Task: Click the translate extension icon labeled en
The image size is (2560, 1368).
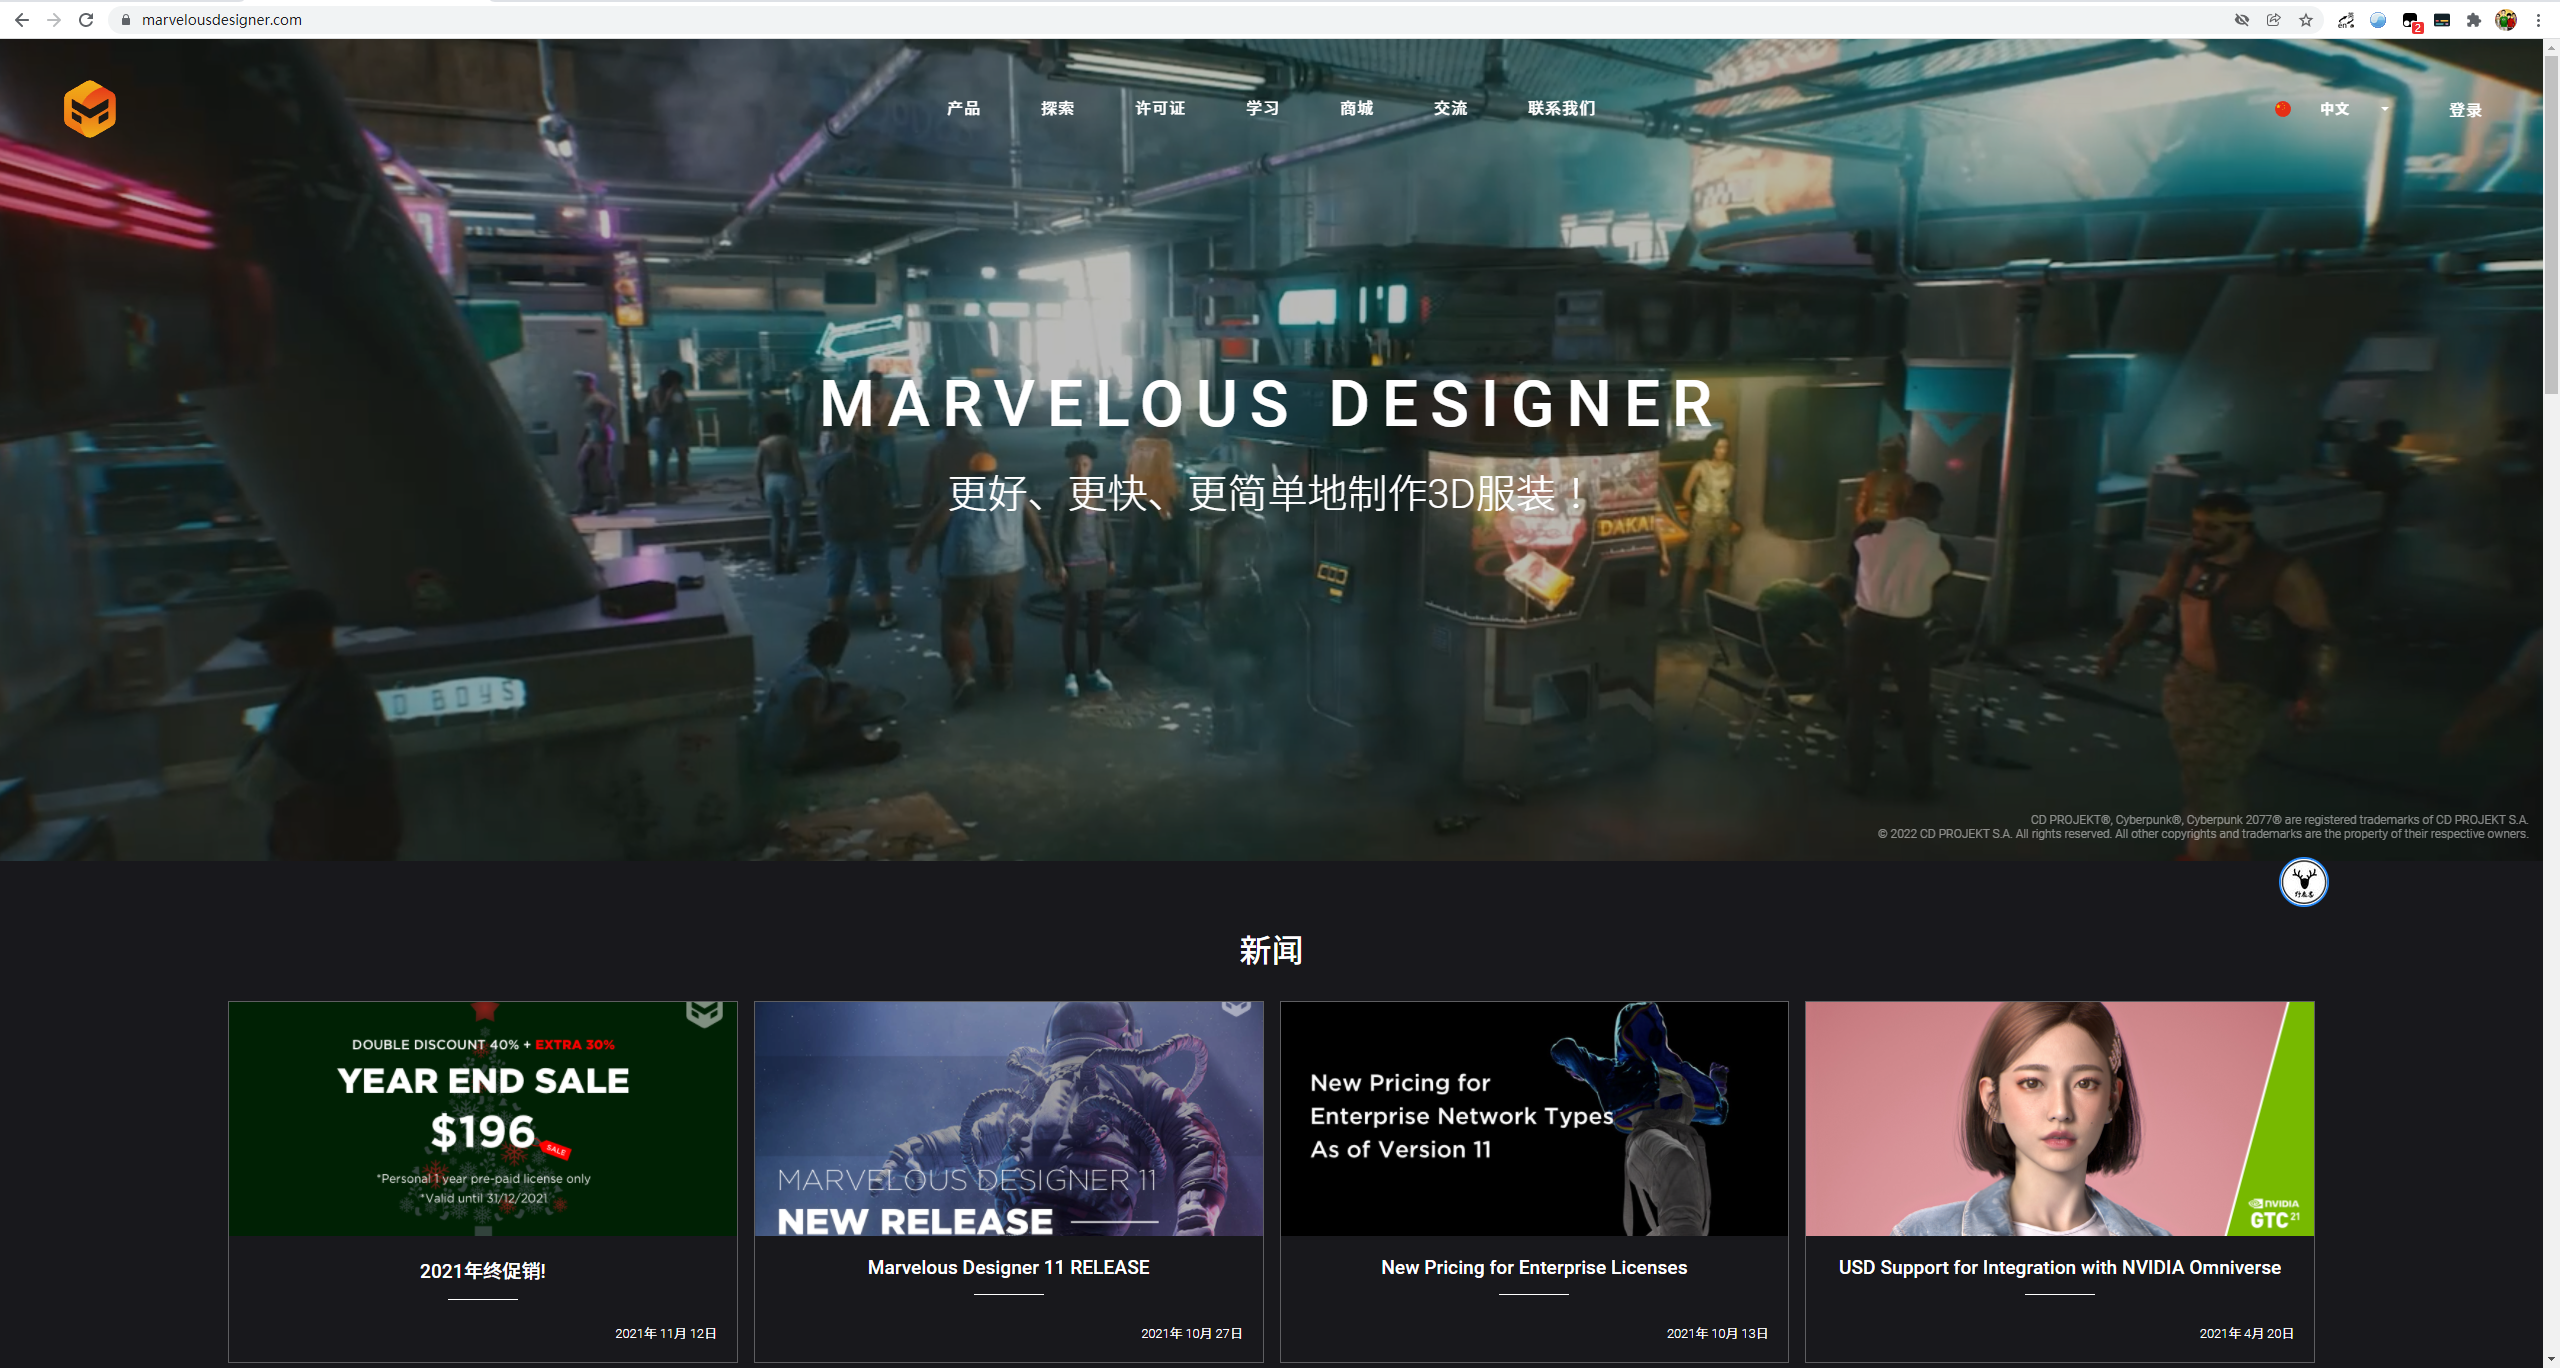Action: 2346,20
